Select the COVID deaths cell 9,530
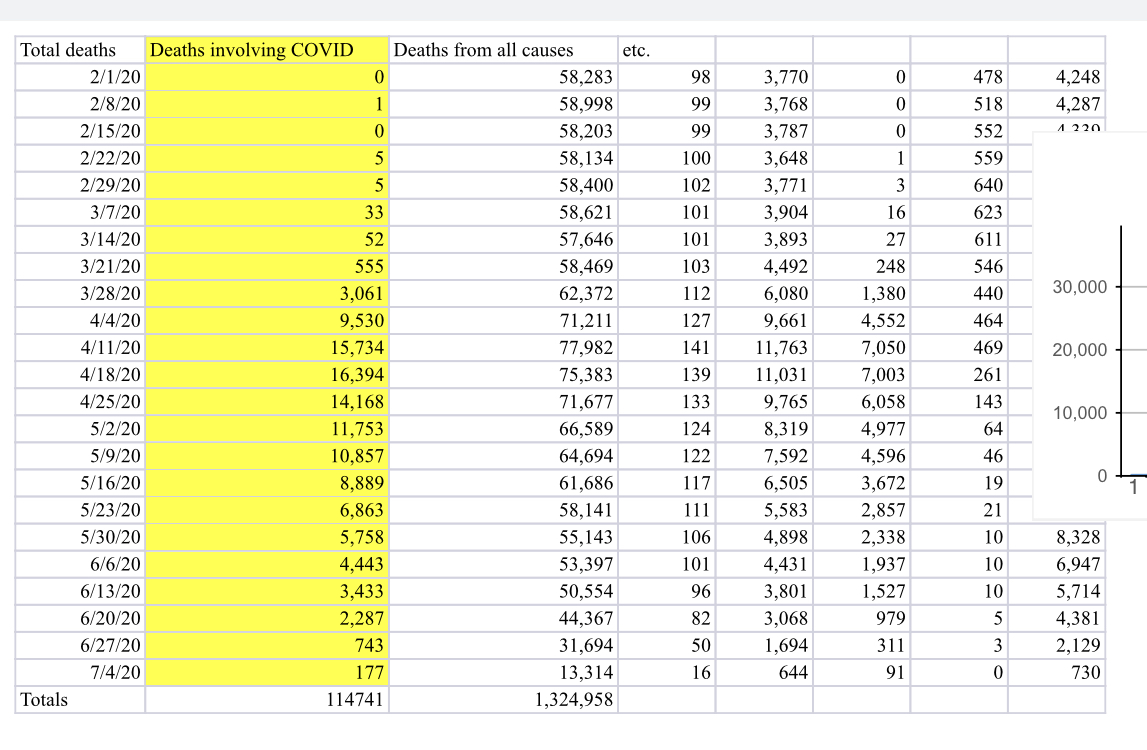 point(267,320)
